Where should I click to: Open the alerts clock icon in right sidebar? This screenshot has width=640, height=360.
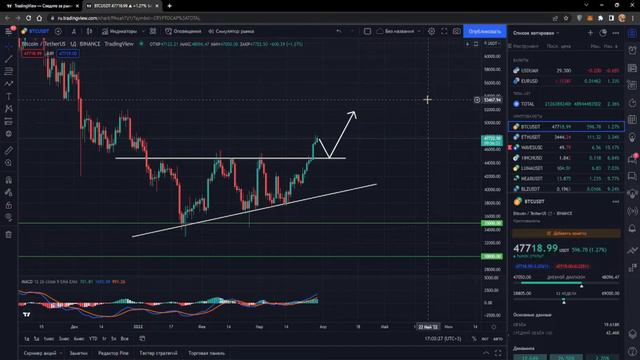(632, 50)
